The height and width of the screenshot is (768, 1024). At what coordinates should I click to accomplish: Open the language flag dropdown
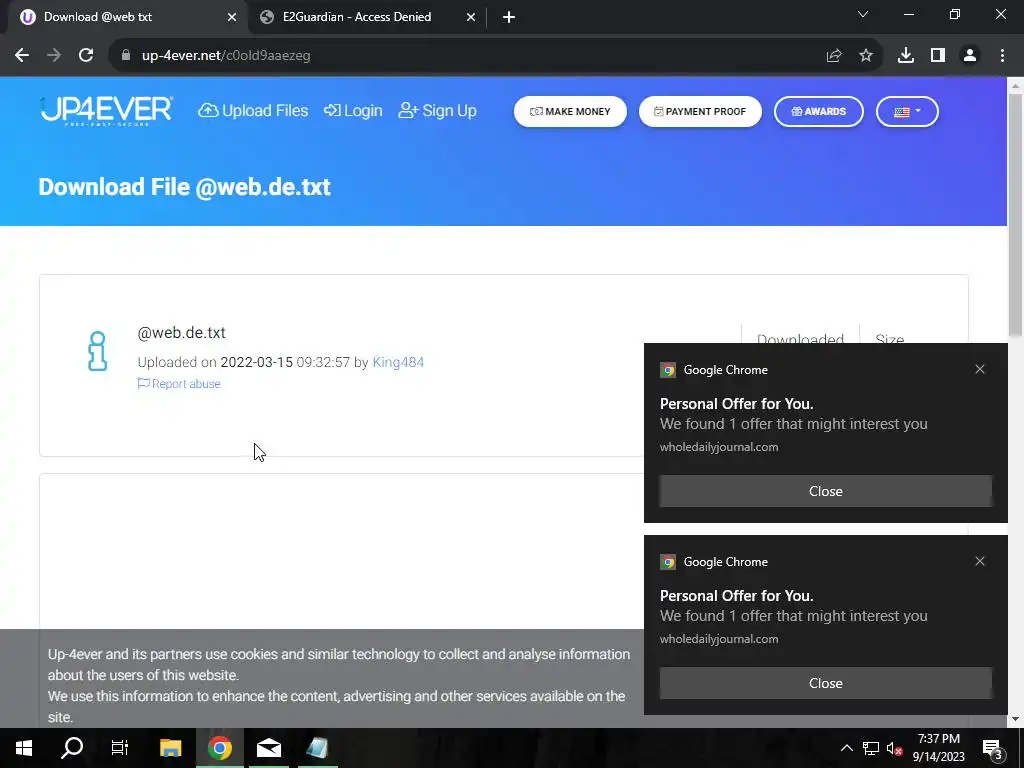tap(907, 112)
